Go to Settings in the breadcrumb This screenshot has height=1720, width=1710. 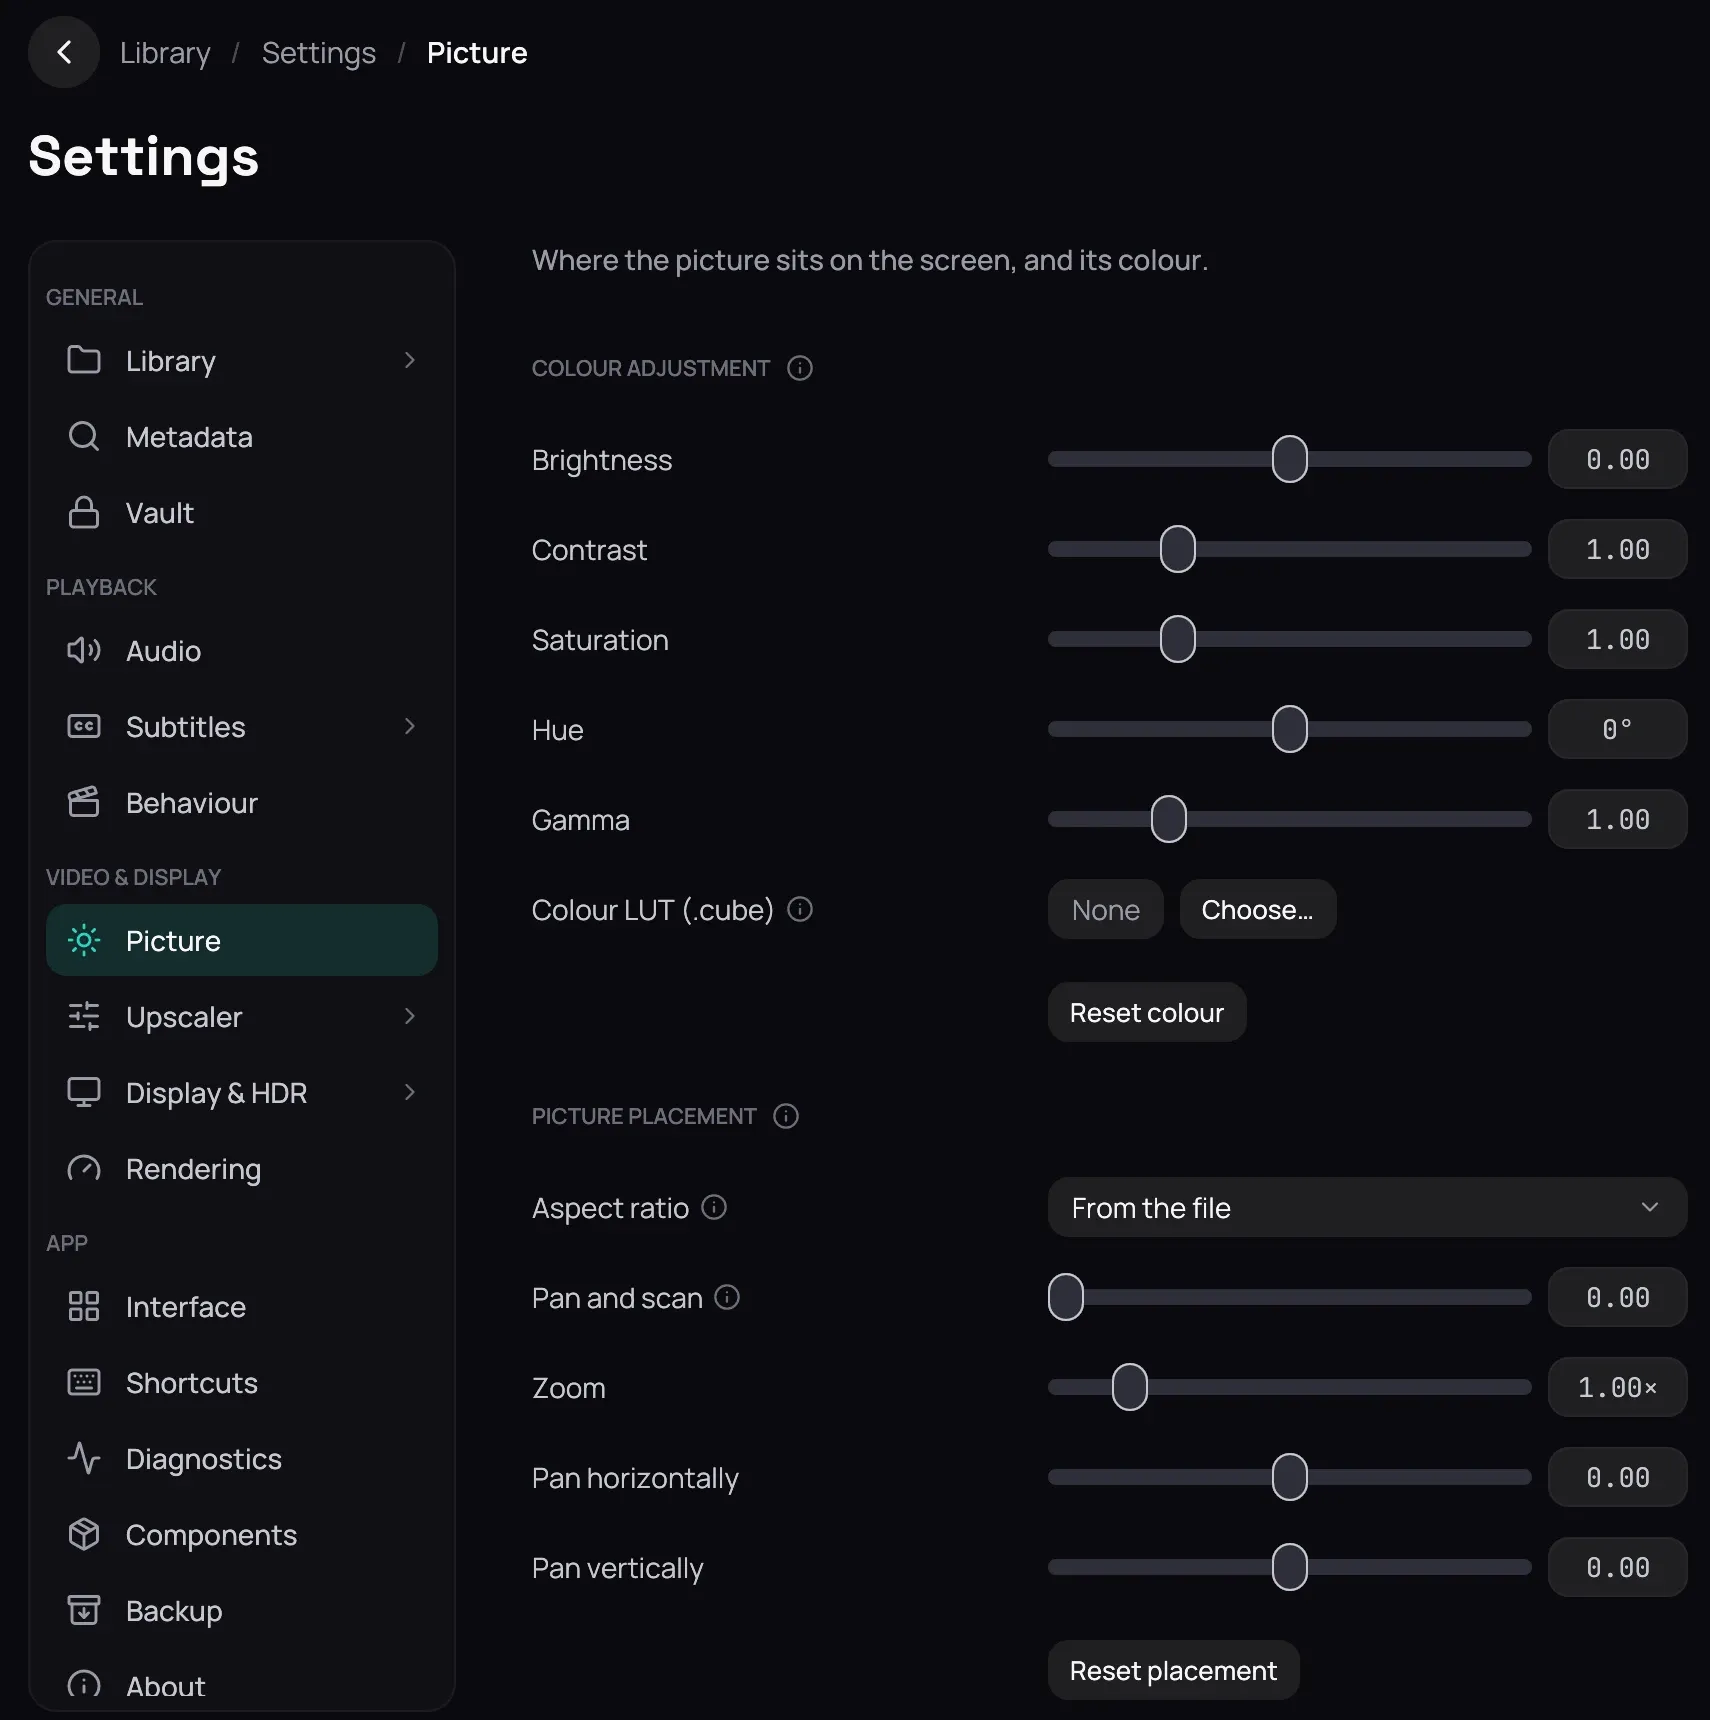tap(319, 52)
